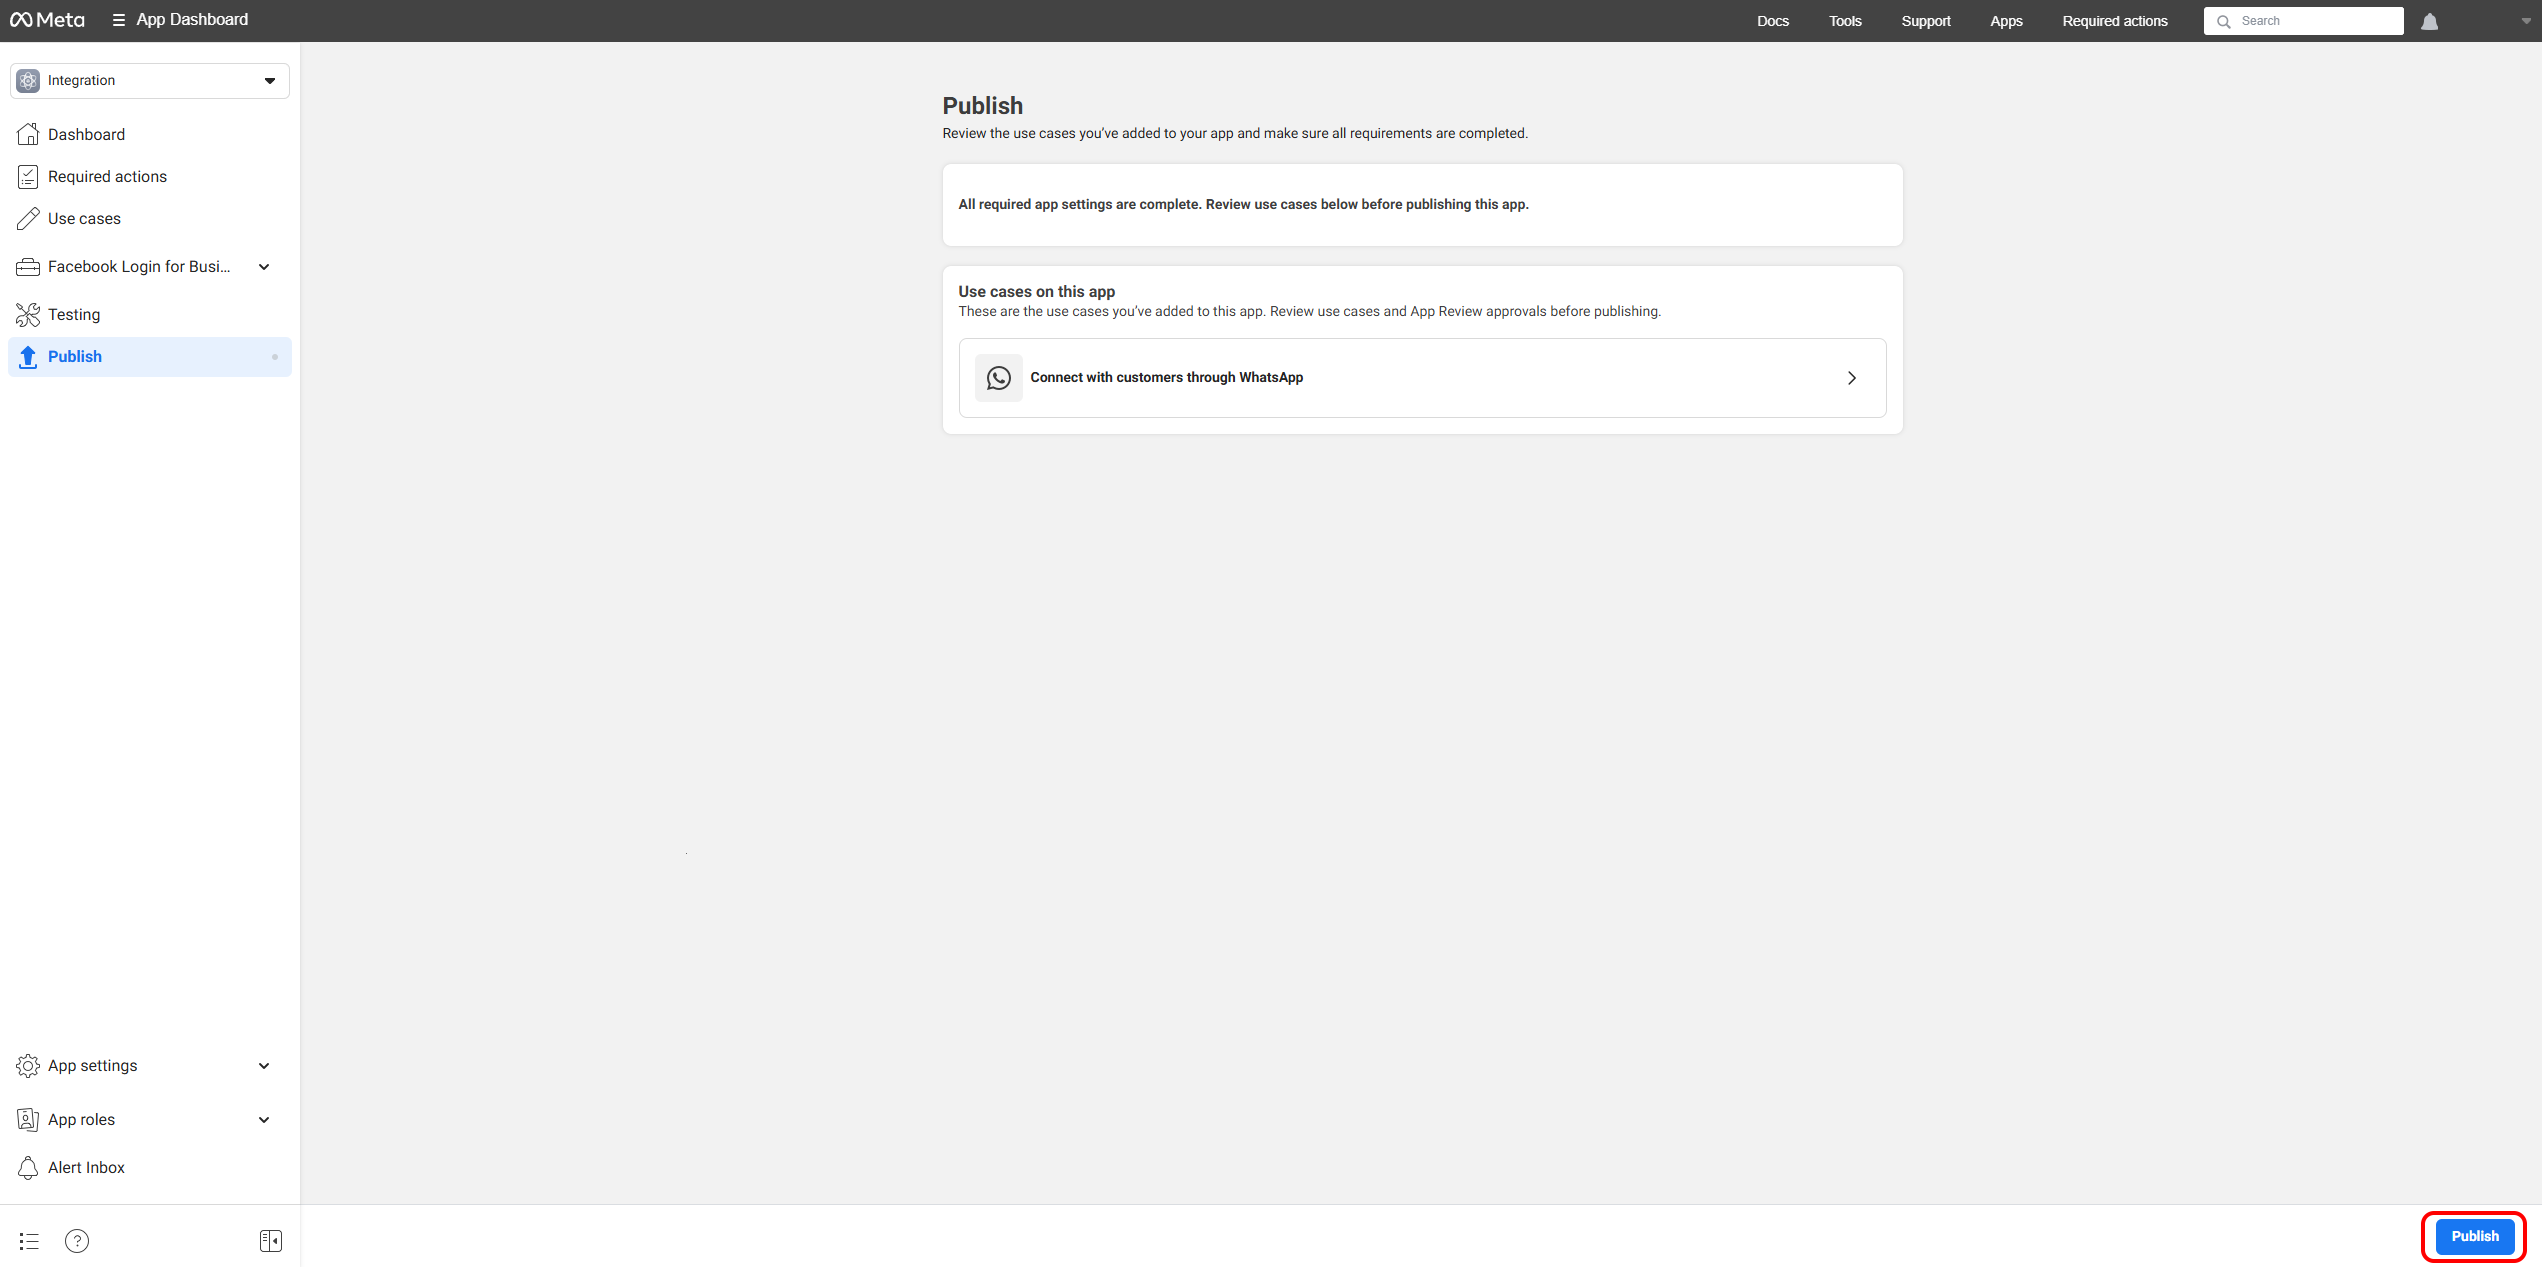Open the App Dashboard hamburger menu
Viewport: 2542px width, 1267px height.
(118, 20)
